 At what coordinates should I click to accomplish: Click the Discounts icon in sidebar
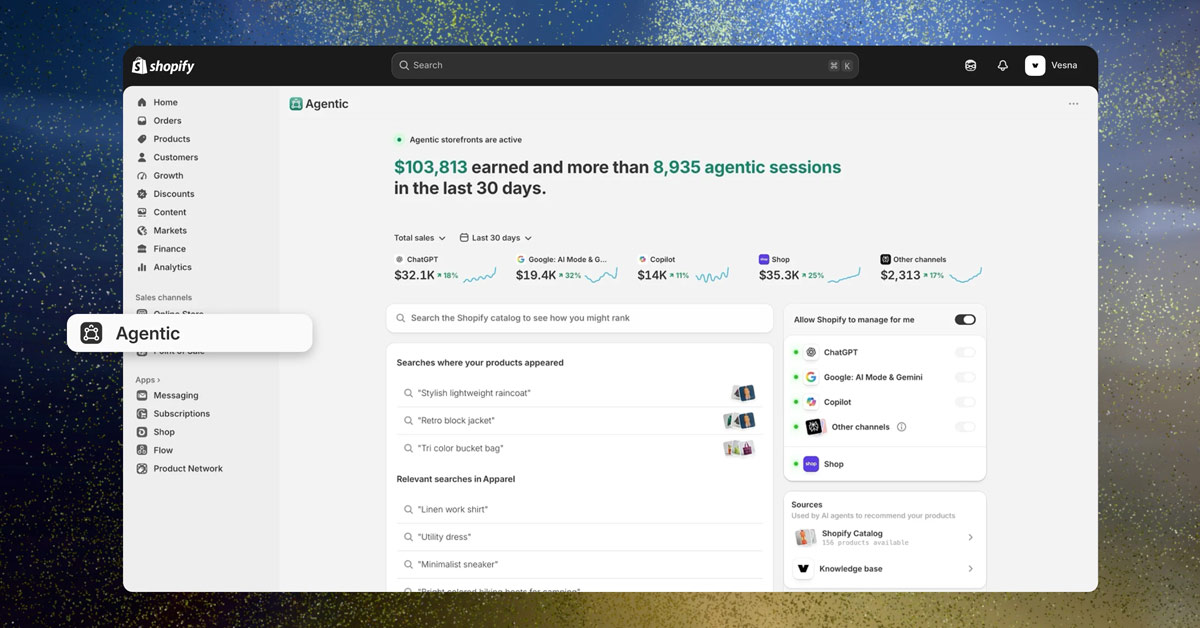pos(142,194)
